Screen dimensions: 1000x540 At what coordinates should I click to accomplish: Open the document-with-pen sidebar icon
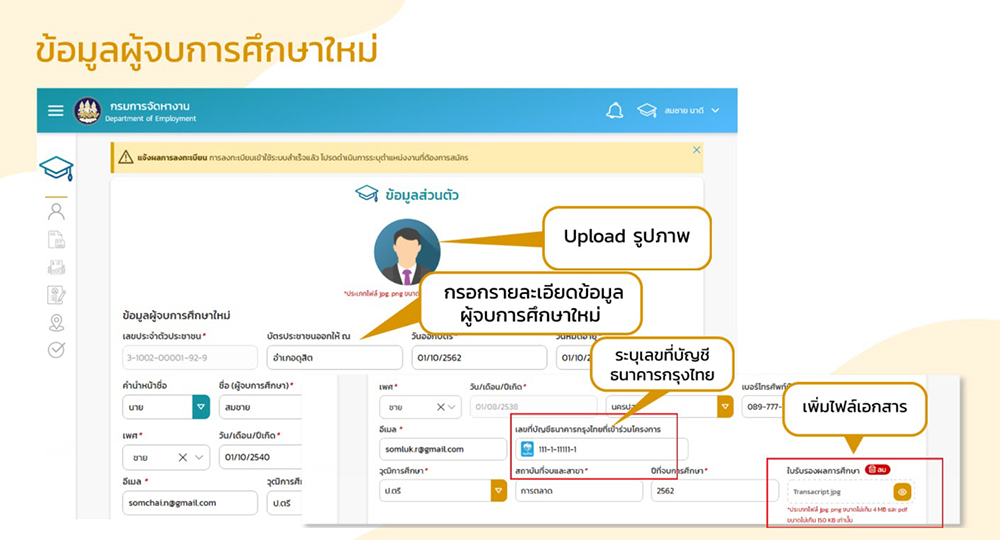coord(56,295)
